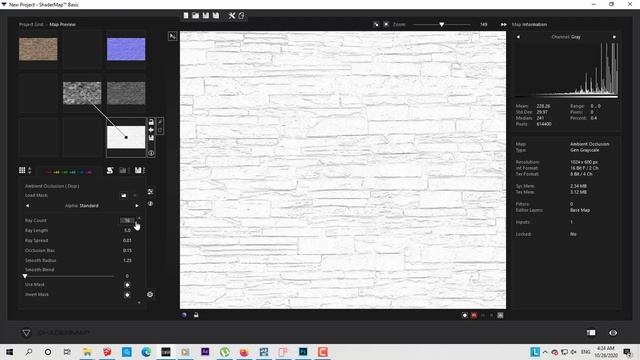Click the sphere icon below the preview
This screenshot has width=640, height=360.
pyautogui.click(x=184, y=315)
